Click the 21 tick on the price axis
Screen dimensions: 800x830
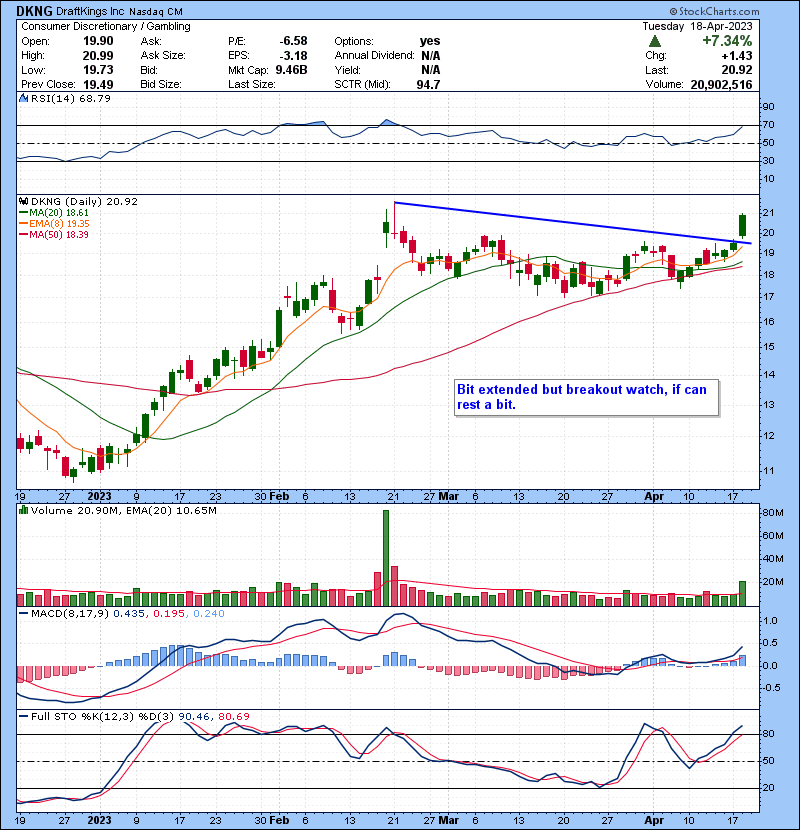point(768,213)
